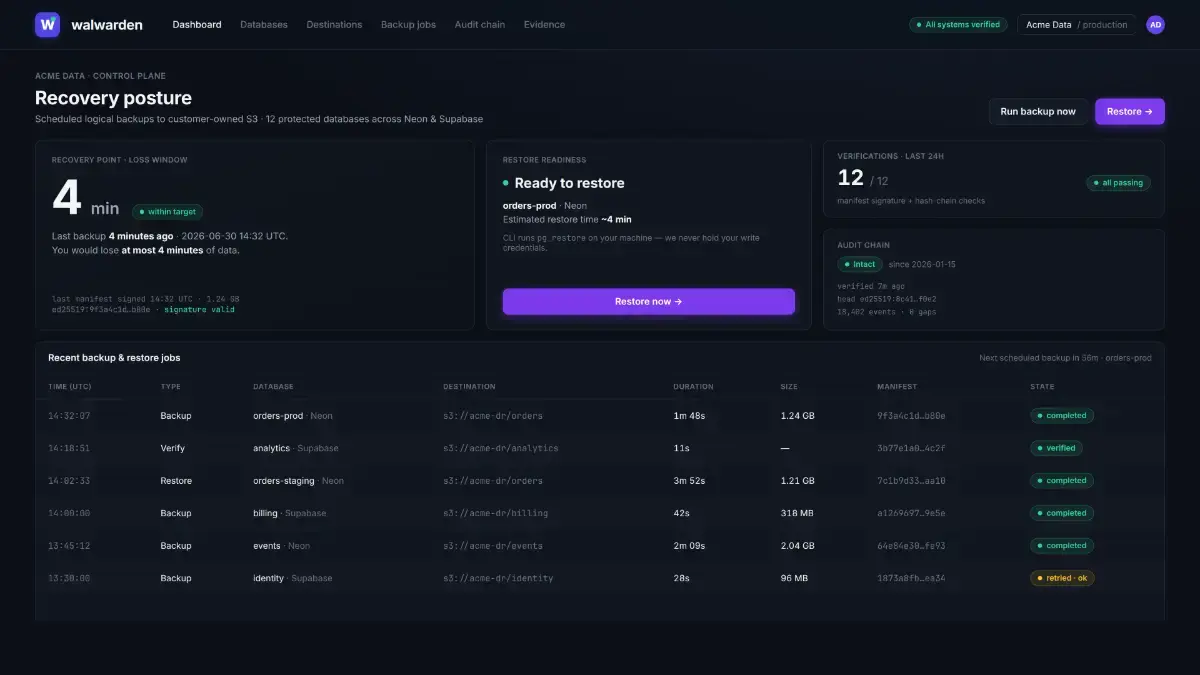Click the All systems verified status badge
Image resolution: width=1200 pixels, height=675 pixels.
pyautogui.click(x=958, y=25)
